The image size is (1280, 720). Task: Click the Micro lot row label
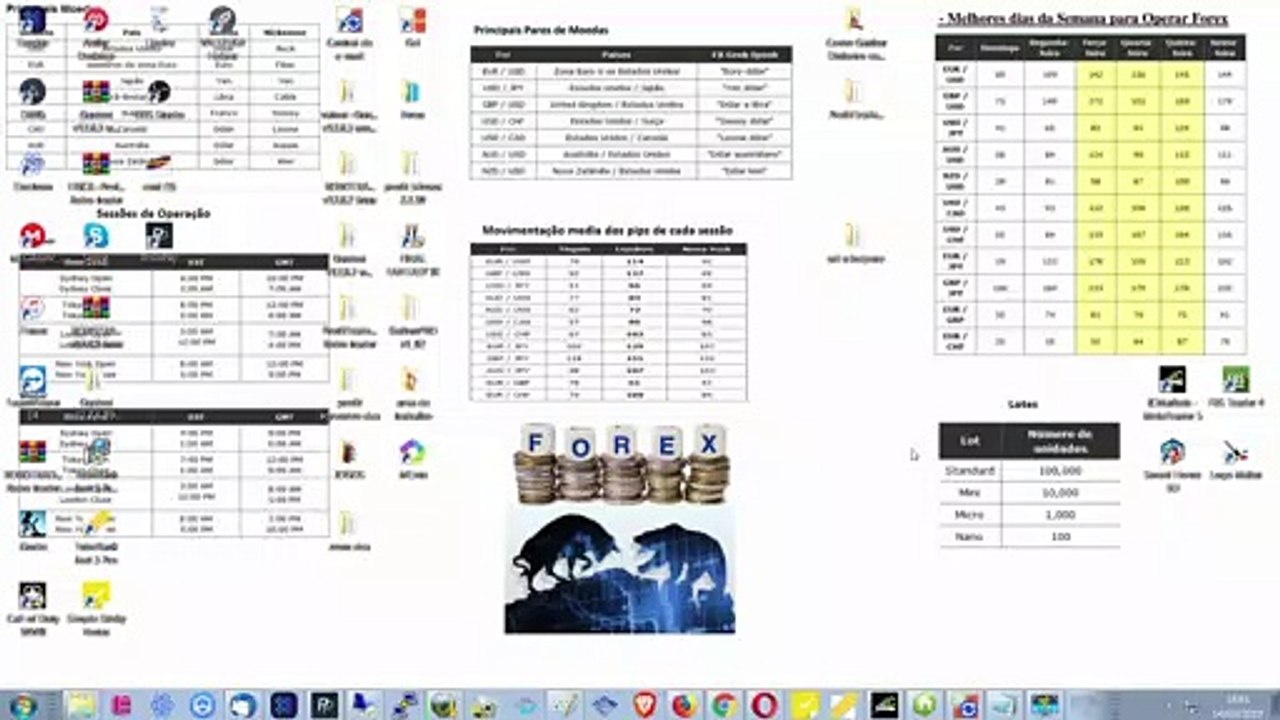pos(970,514)
